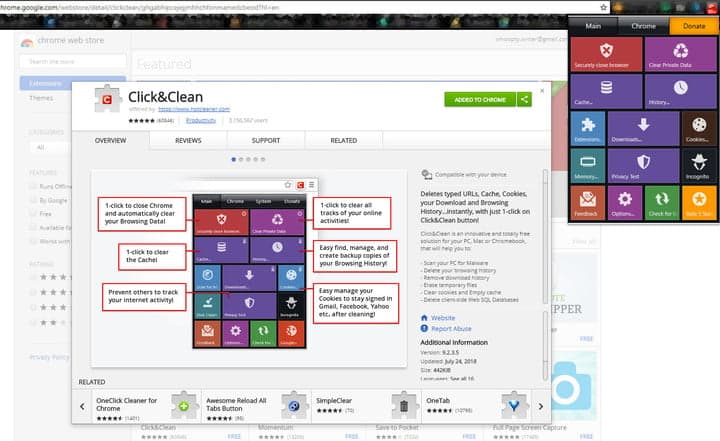Open the offered-by hotcleaner link

(x=194, y=109)
